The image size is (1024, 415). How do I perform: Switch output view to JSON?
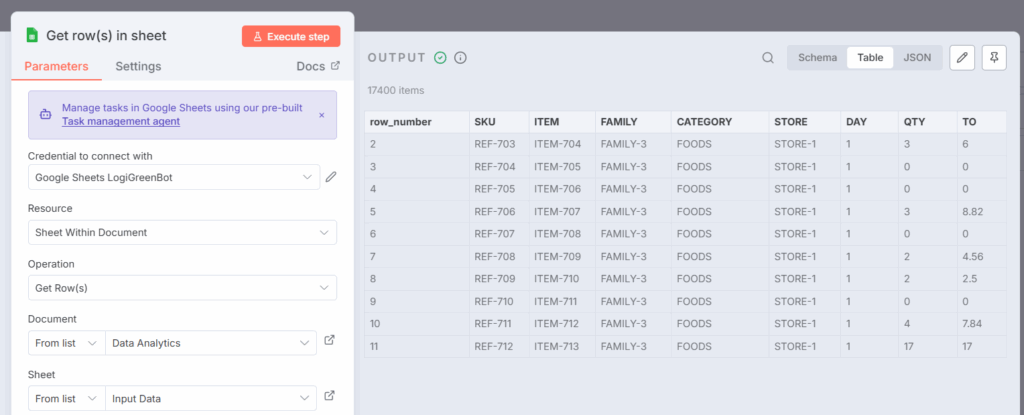pos(917,58)
